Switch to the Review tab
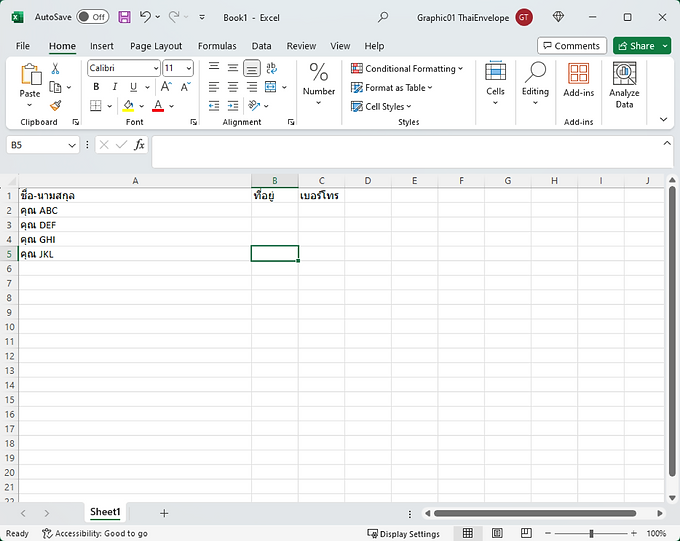 [x=301, y=46]
